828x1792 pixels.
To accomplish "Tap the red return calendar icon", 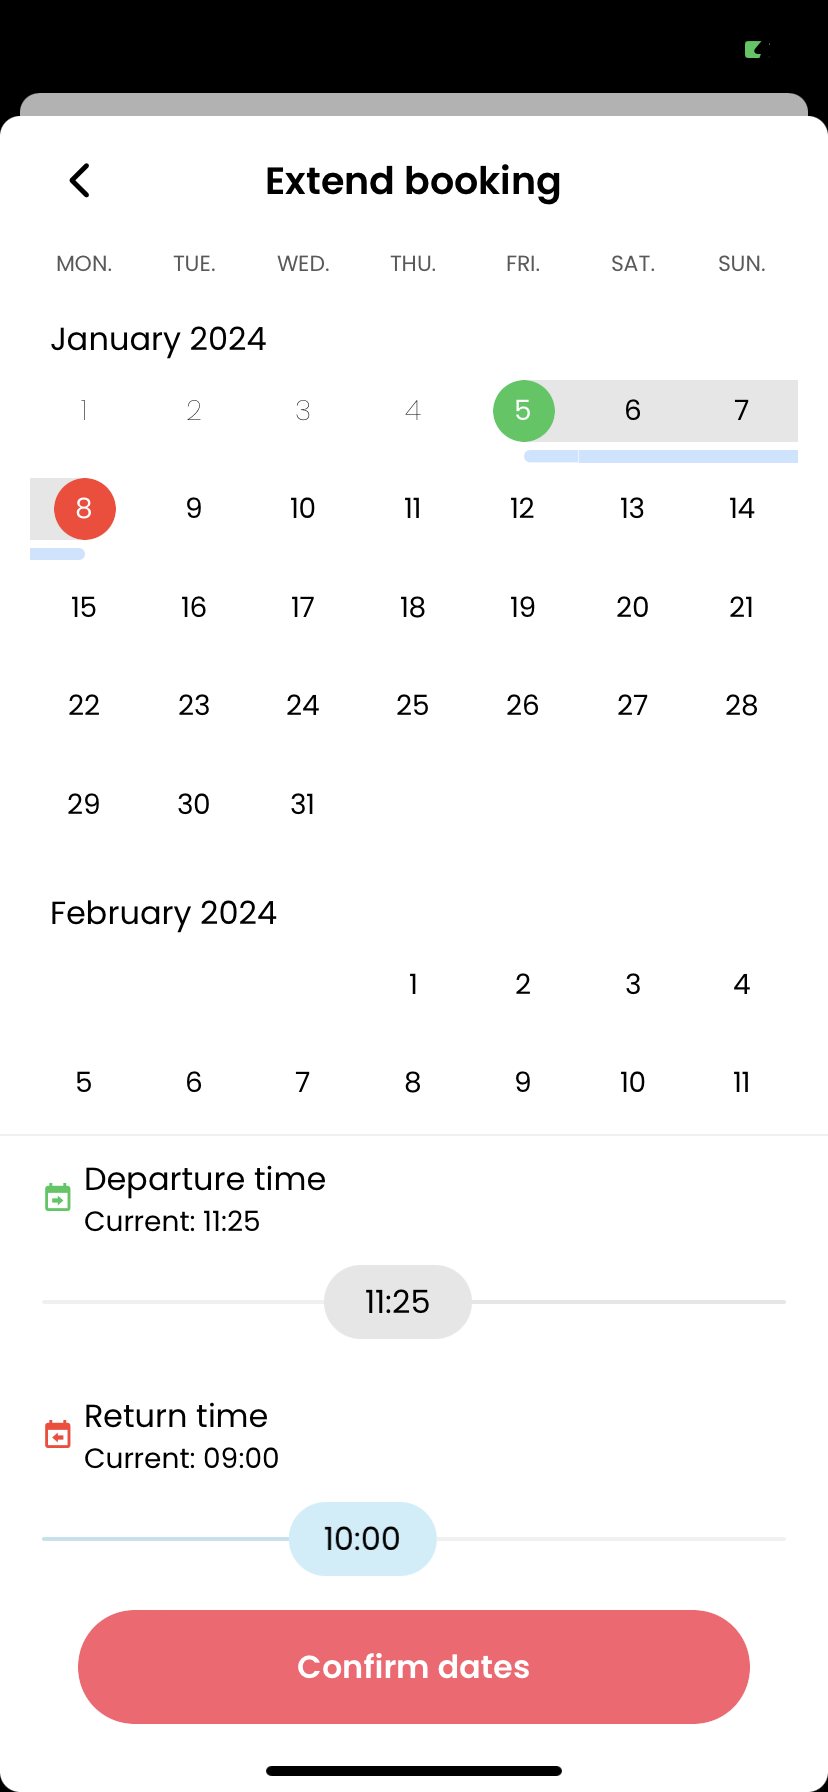I will click(x=58, y=1434).
